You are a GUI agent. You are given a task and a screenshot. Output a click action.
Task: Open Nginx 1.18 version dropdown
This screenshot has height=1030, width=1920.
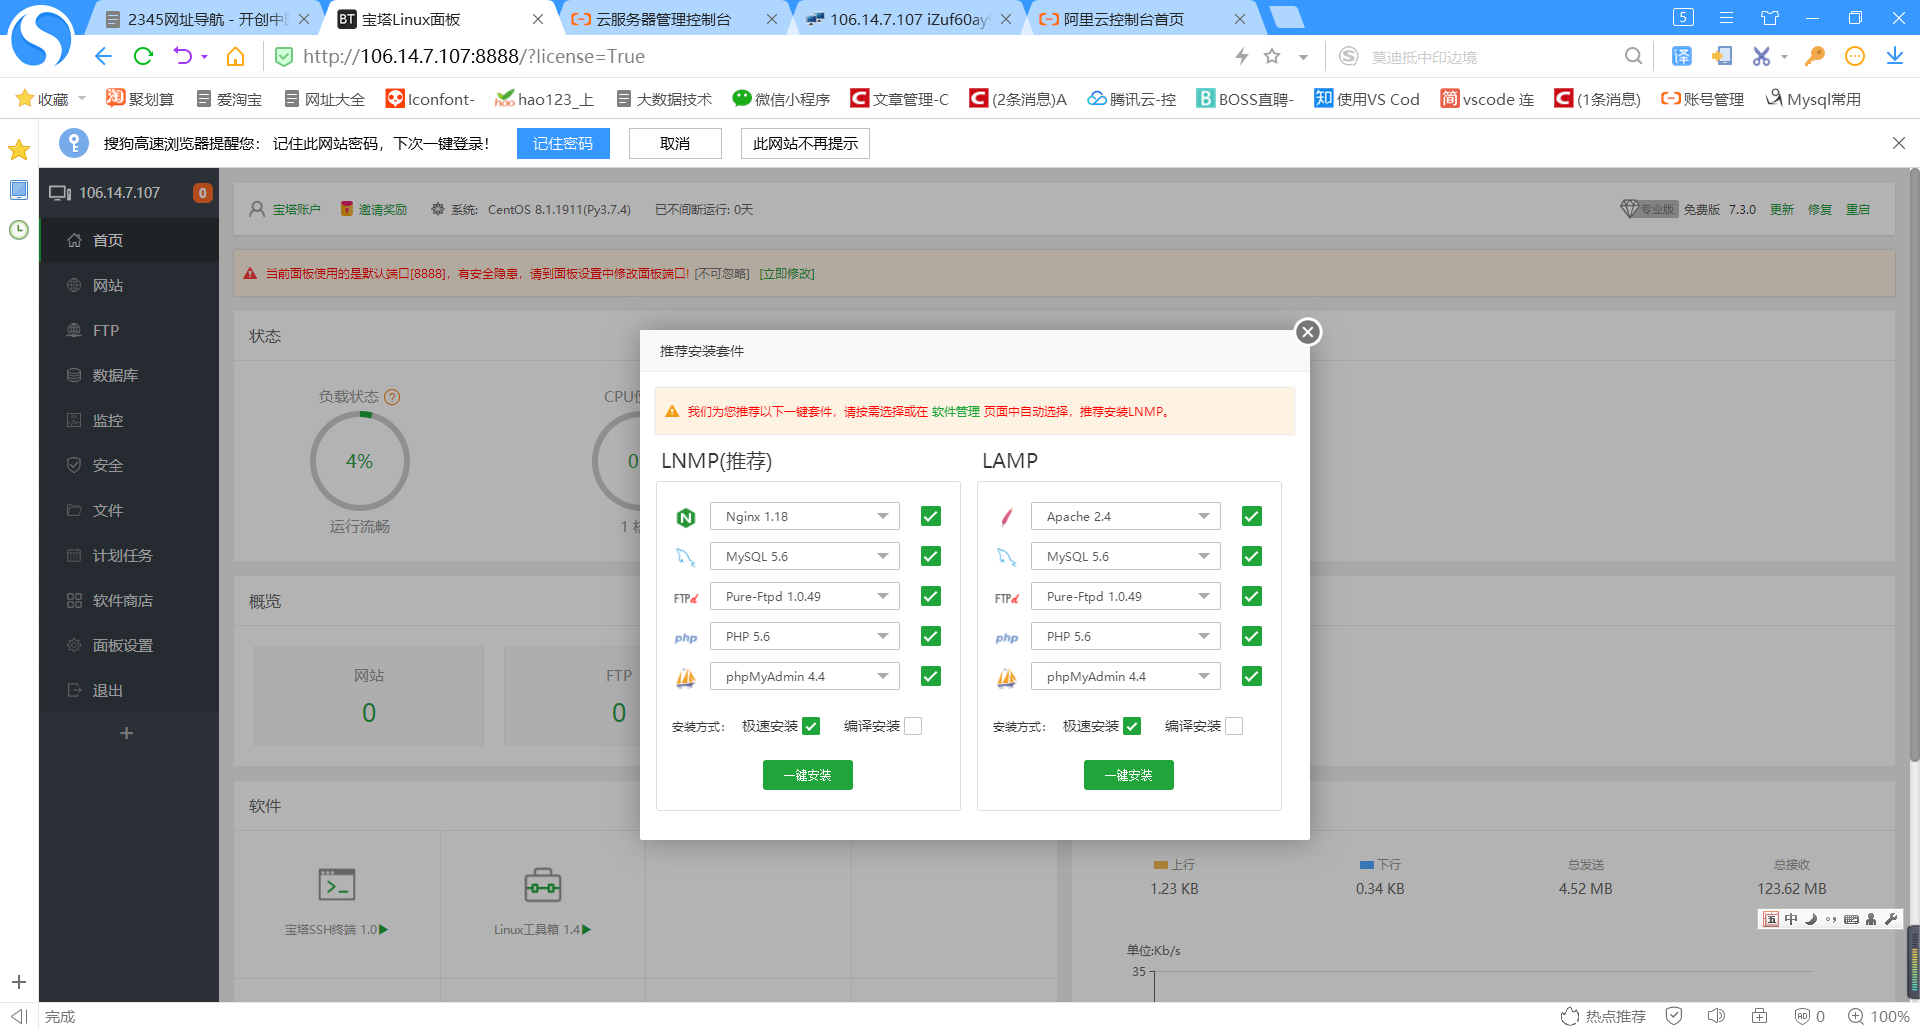point(805,516)
